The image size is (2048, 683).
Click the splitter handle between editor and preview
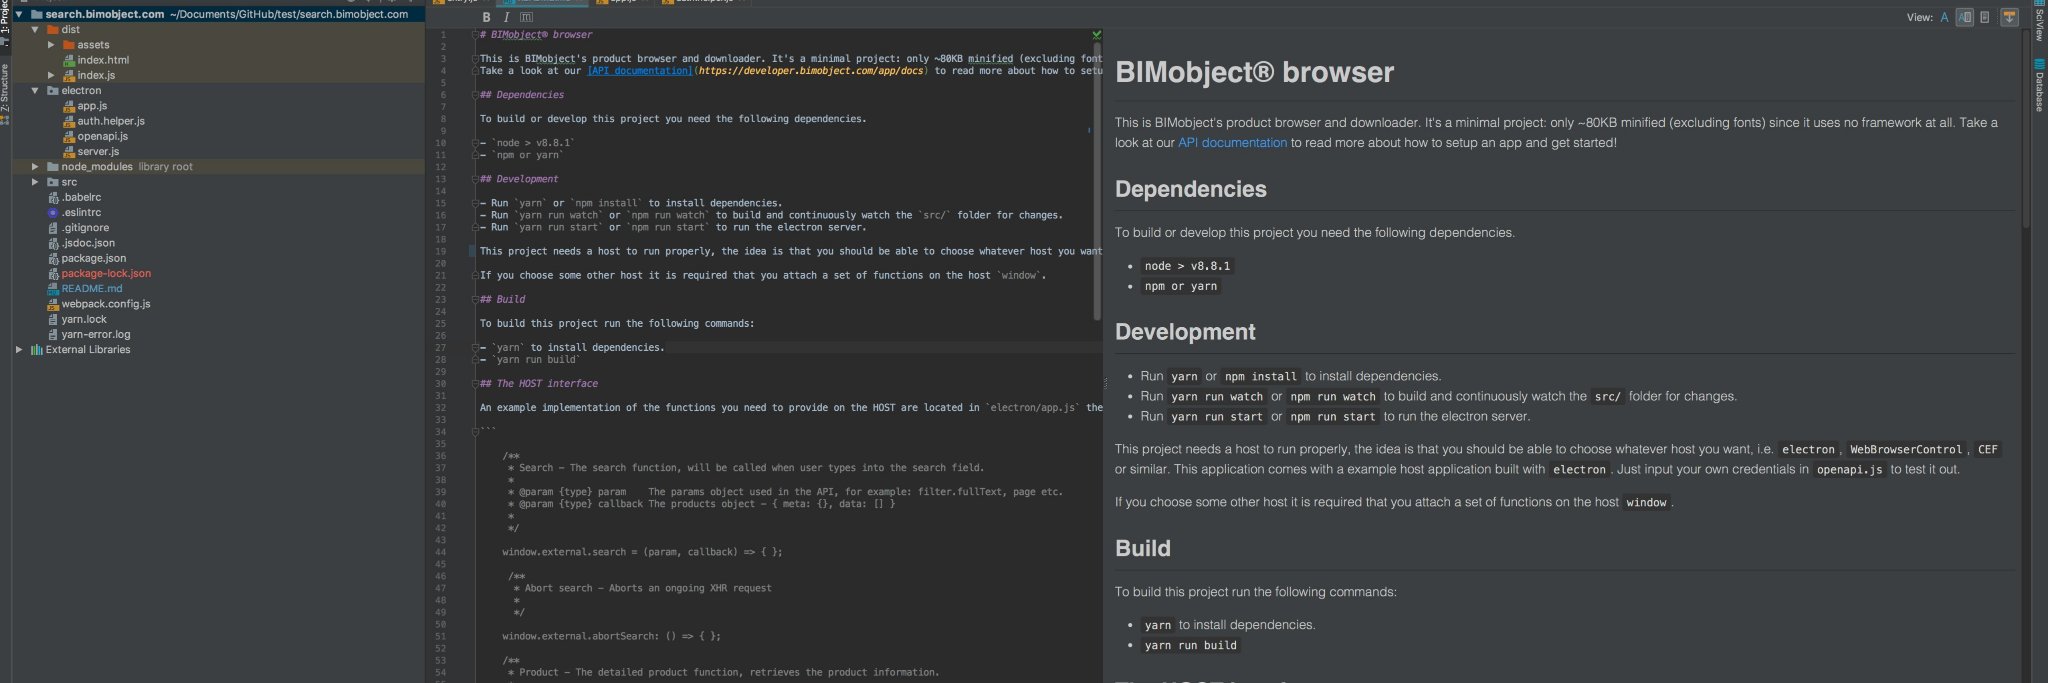pyautogui.click(x=1105, y=383)
